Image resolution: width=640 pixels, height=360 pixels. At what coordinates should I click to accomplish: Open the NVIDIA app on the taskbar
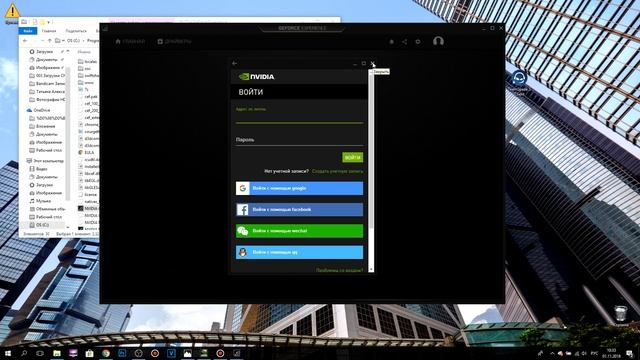[204, 353]
